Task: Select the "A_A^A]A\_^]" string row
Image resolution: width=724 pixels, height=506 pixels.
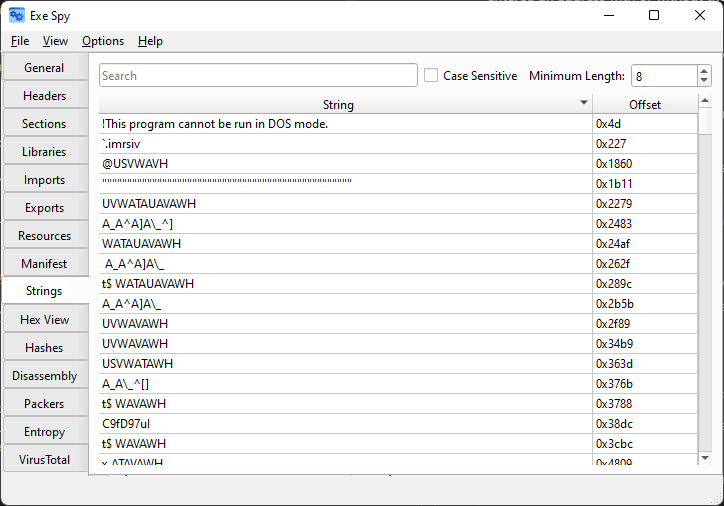Action: pos(345,224)
